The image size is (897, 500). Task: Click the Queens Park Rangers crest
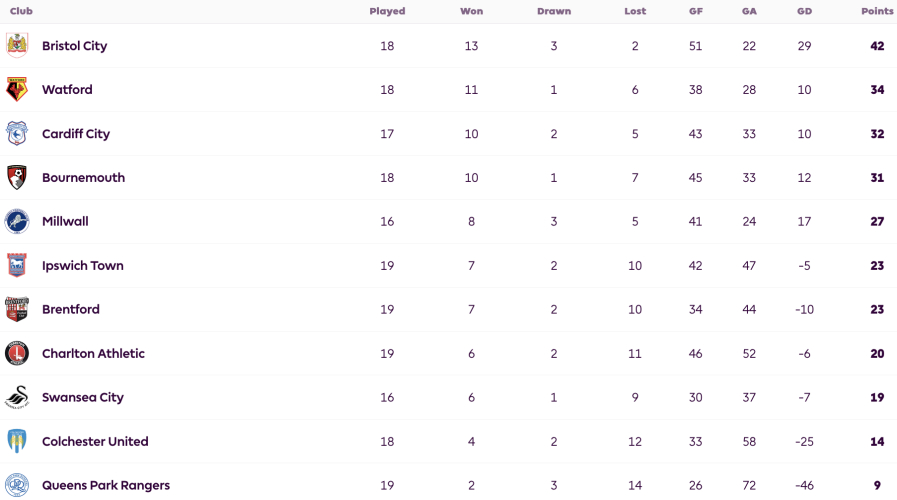(x=17, y=485)
